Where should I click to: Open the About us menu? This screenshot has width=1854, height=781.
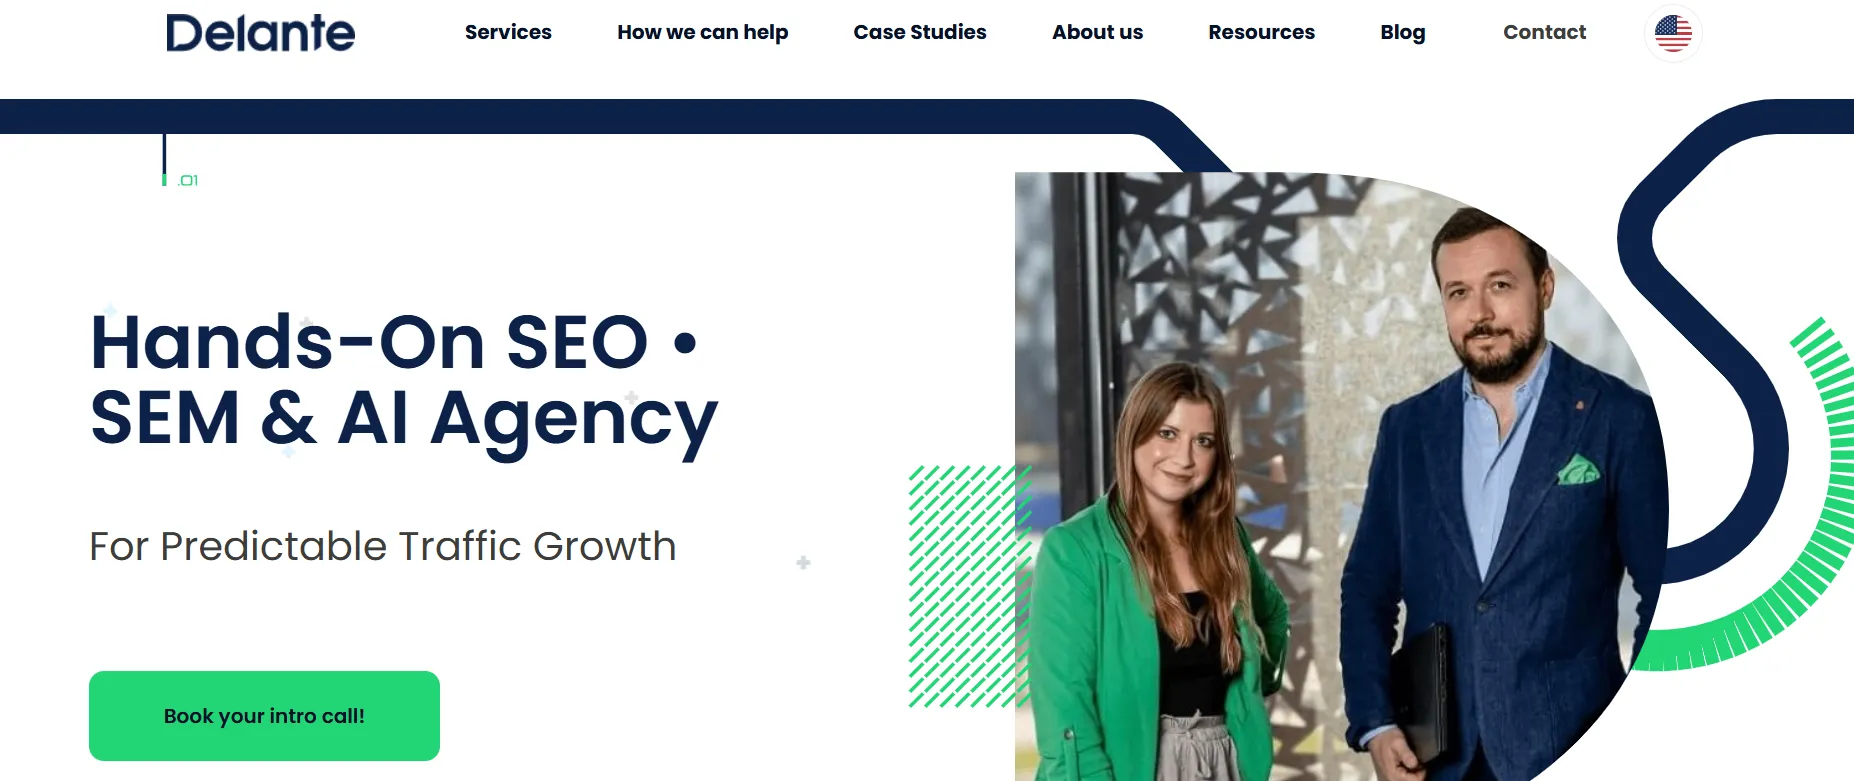tap(1097, 32)
